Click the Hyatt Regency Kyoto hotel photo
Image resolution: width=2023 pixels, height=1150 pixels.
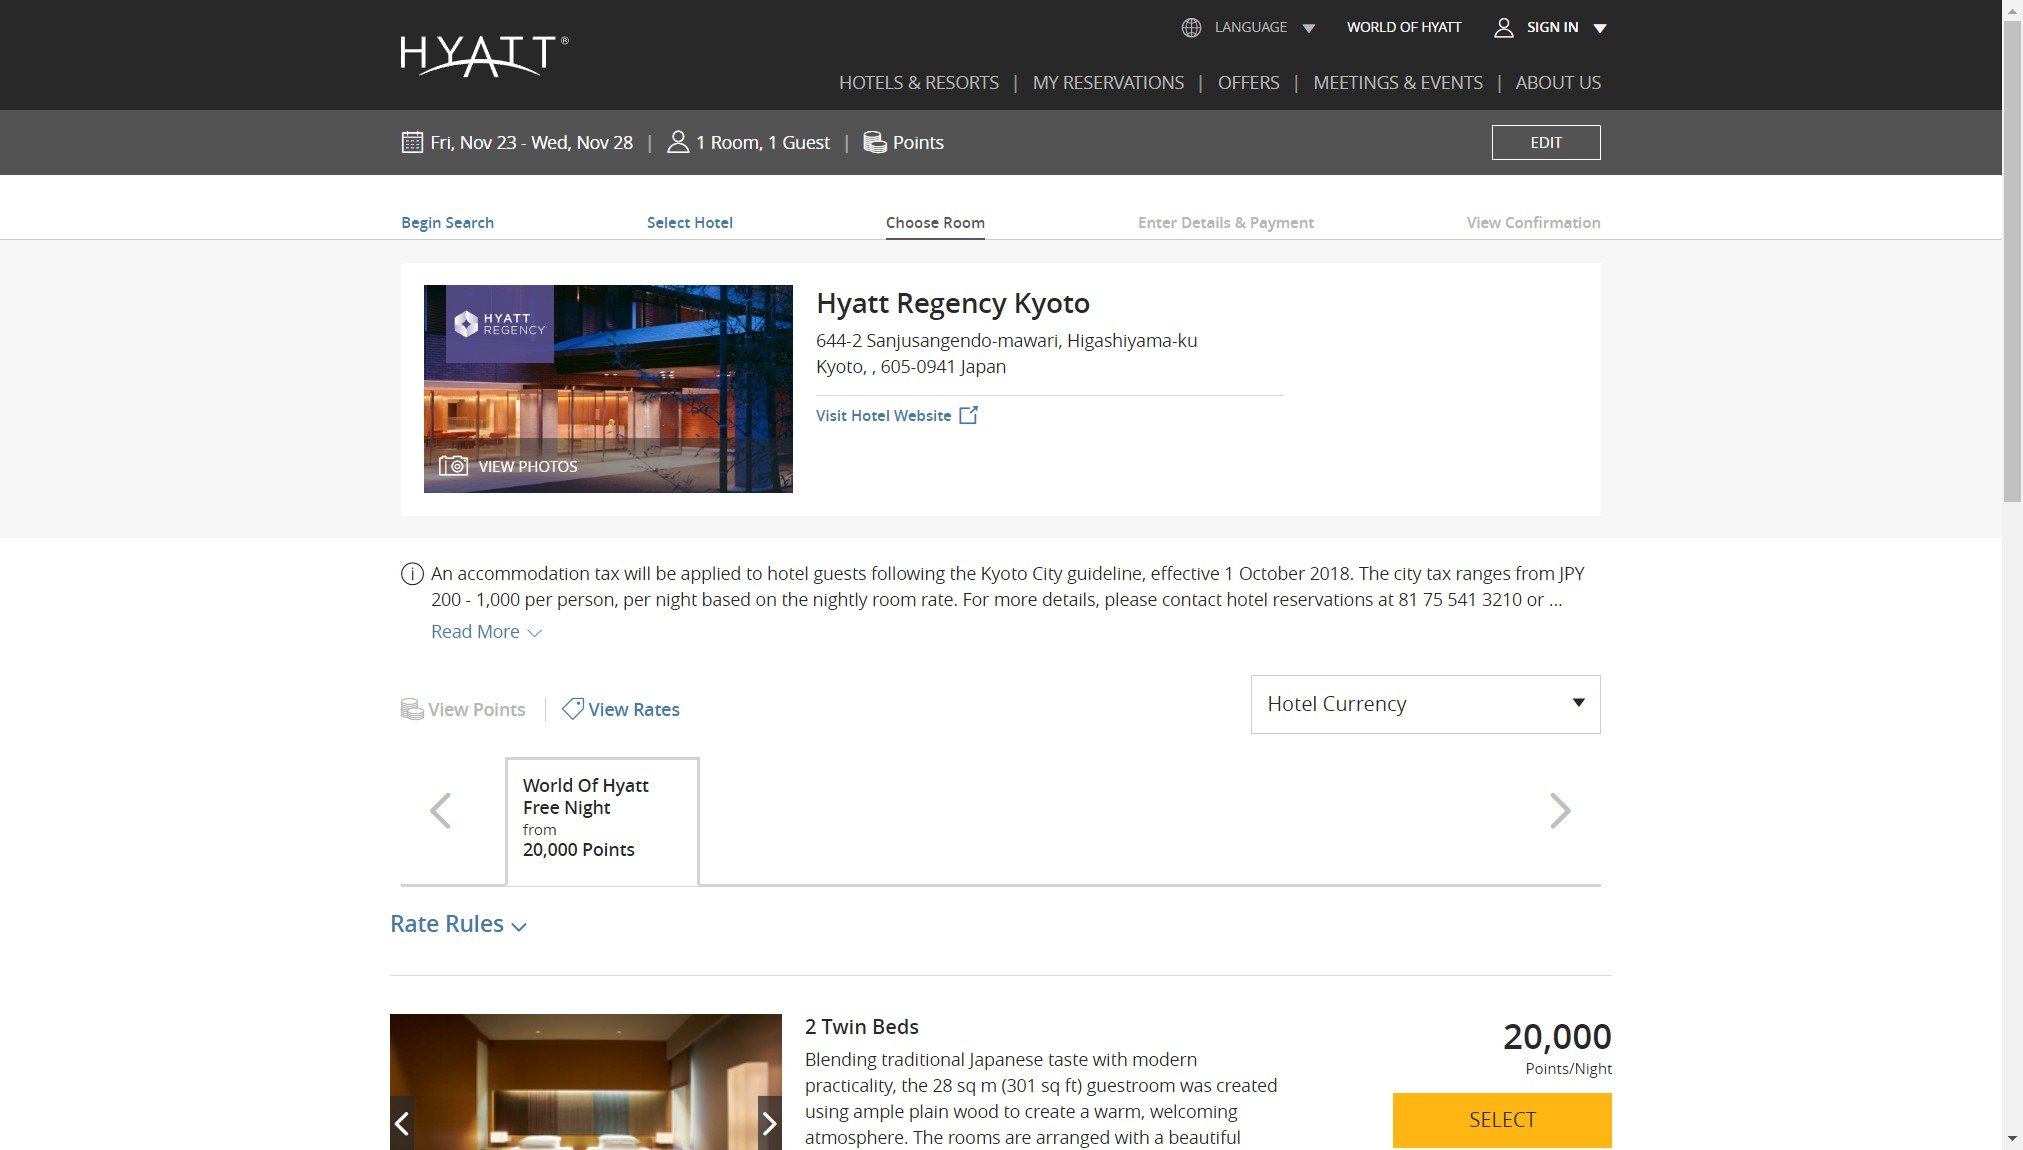[608, 389]
